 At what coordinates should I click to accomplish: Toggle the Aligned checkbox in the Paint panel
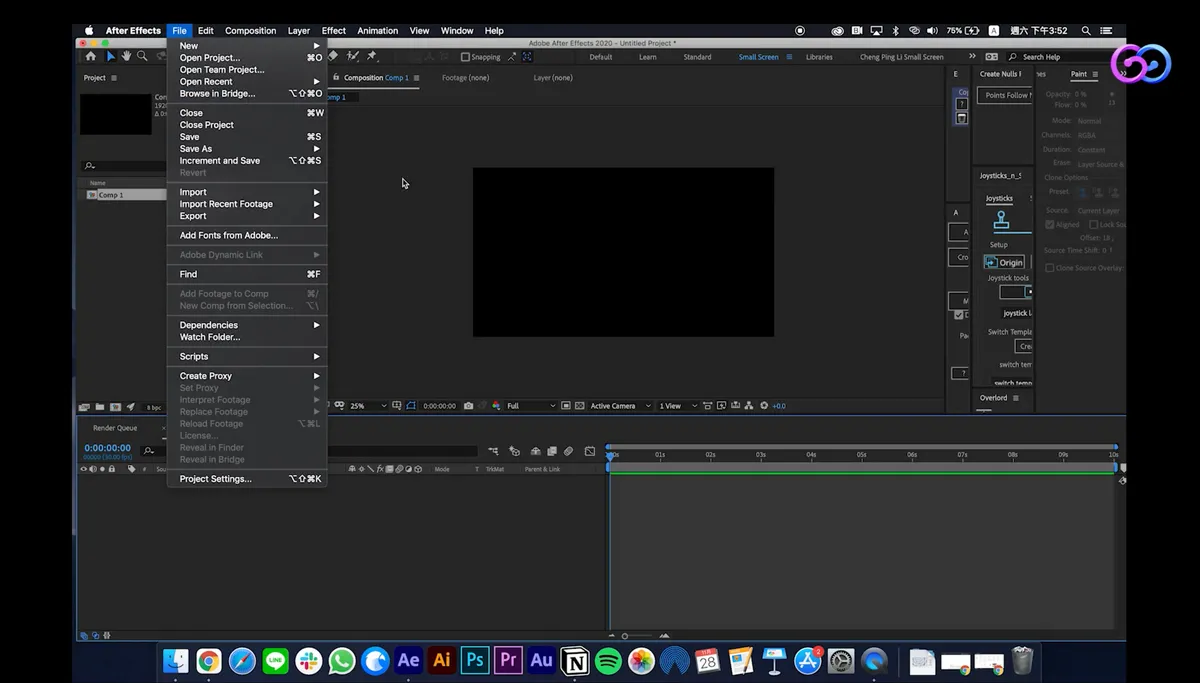pos(1049,224)
